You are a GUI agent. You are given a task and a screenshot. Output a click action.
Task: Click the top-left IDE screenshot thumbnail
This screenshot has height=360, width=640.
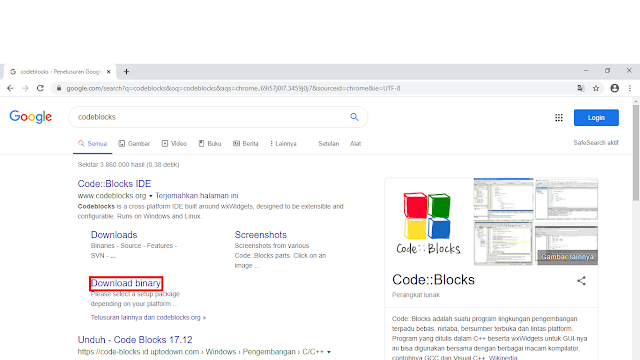click(503, 199)
